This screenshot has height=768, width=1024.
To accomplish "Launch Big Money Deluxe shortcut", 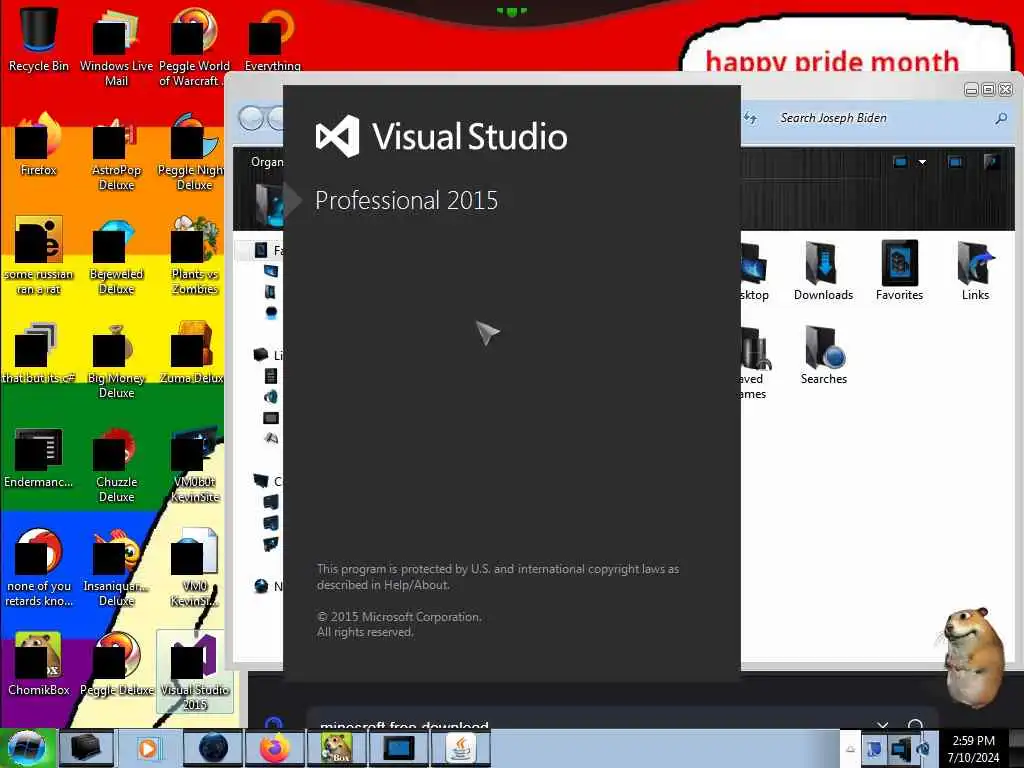I will tap(116, 359).
